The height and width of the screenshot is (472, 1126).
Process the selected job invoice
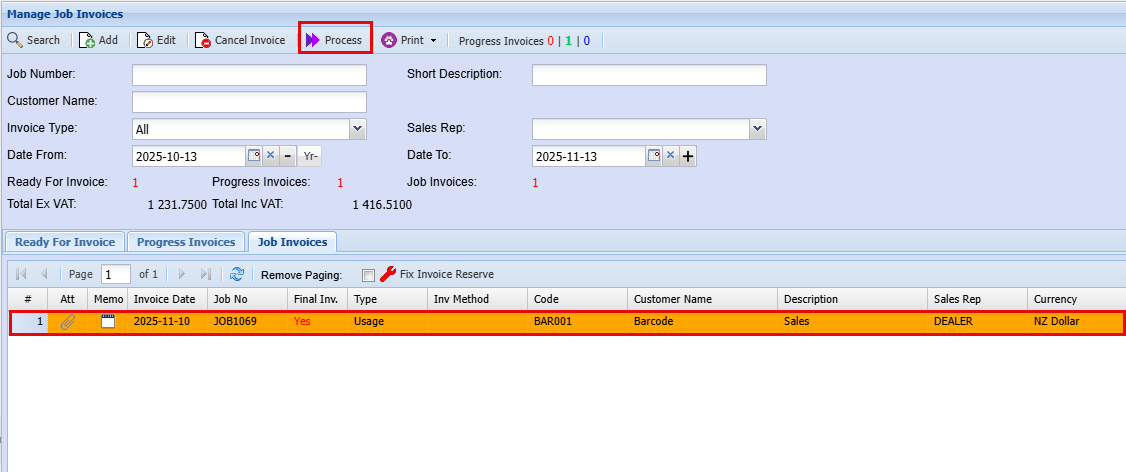pyautogui.click(x=335, y=40)
